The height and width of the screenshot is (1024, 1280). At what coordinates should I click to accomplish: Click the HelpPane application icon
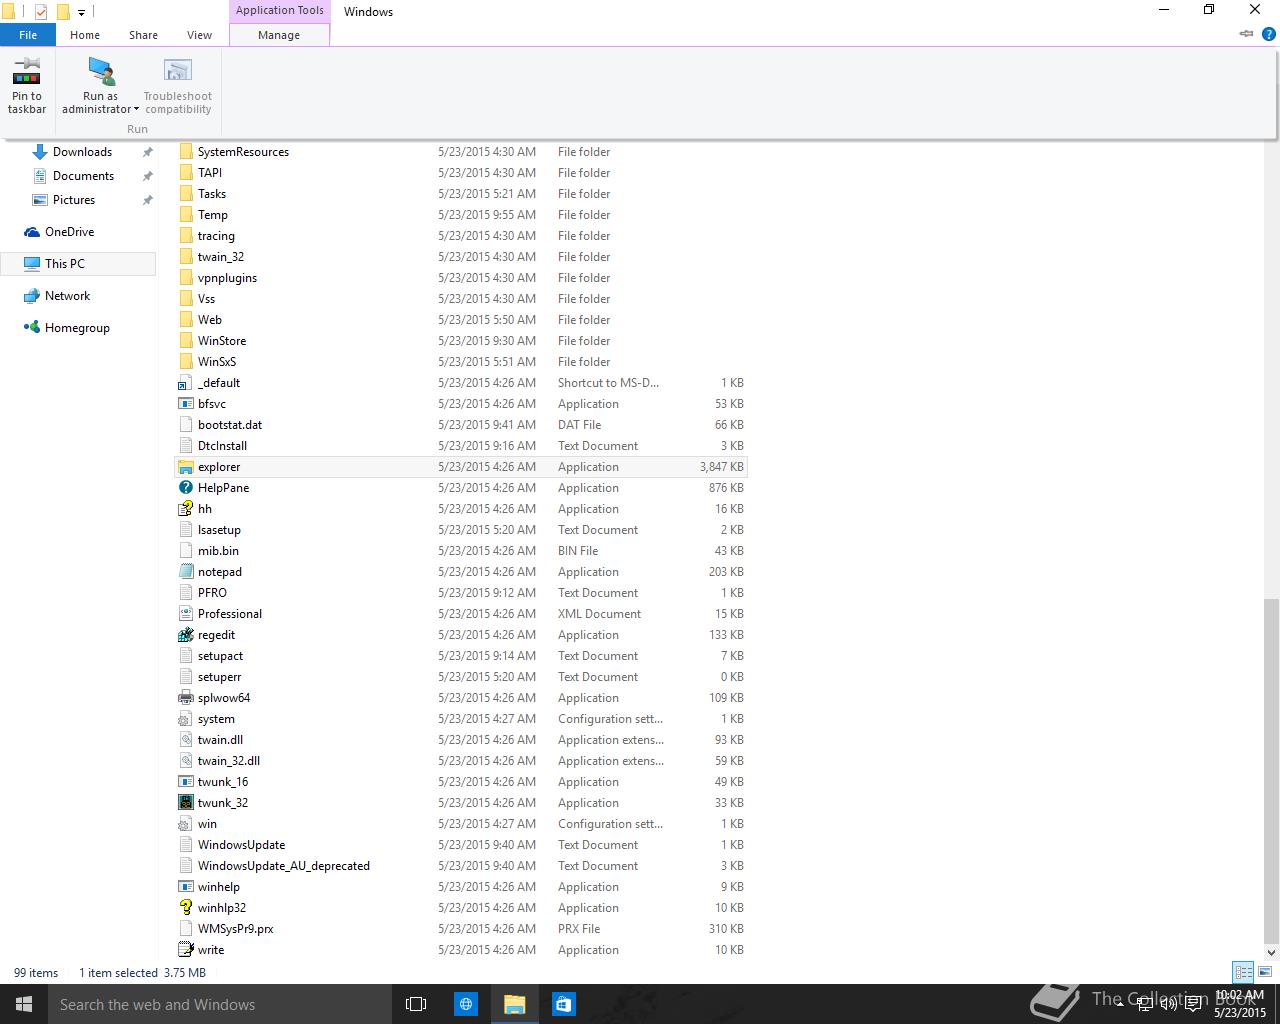click(185, 488)
